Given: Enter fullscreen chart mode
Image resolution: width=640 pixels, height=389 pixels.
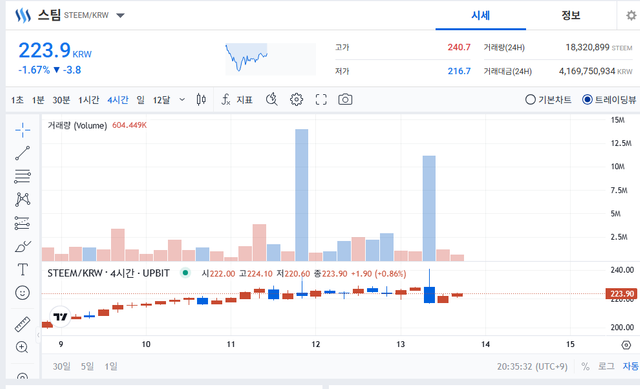Looking at the screenshot, I should 321,100.
